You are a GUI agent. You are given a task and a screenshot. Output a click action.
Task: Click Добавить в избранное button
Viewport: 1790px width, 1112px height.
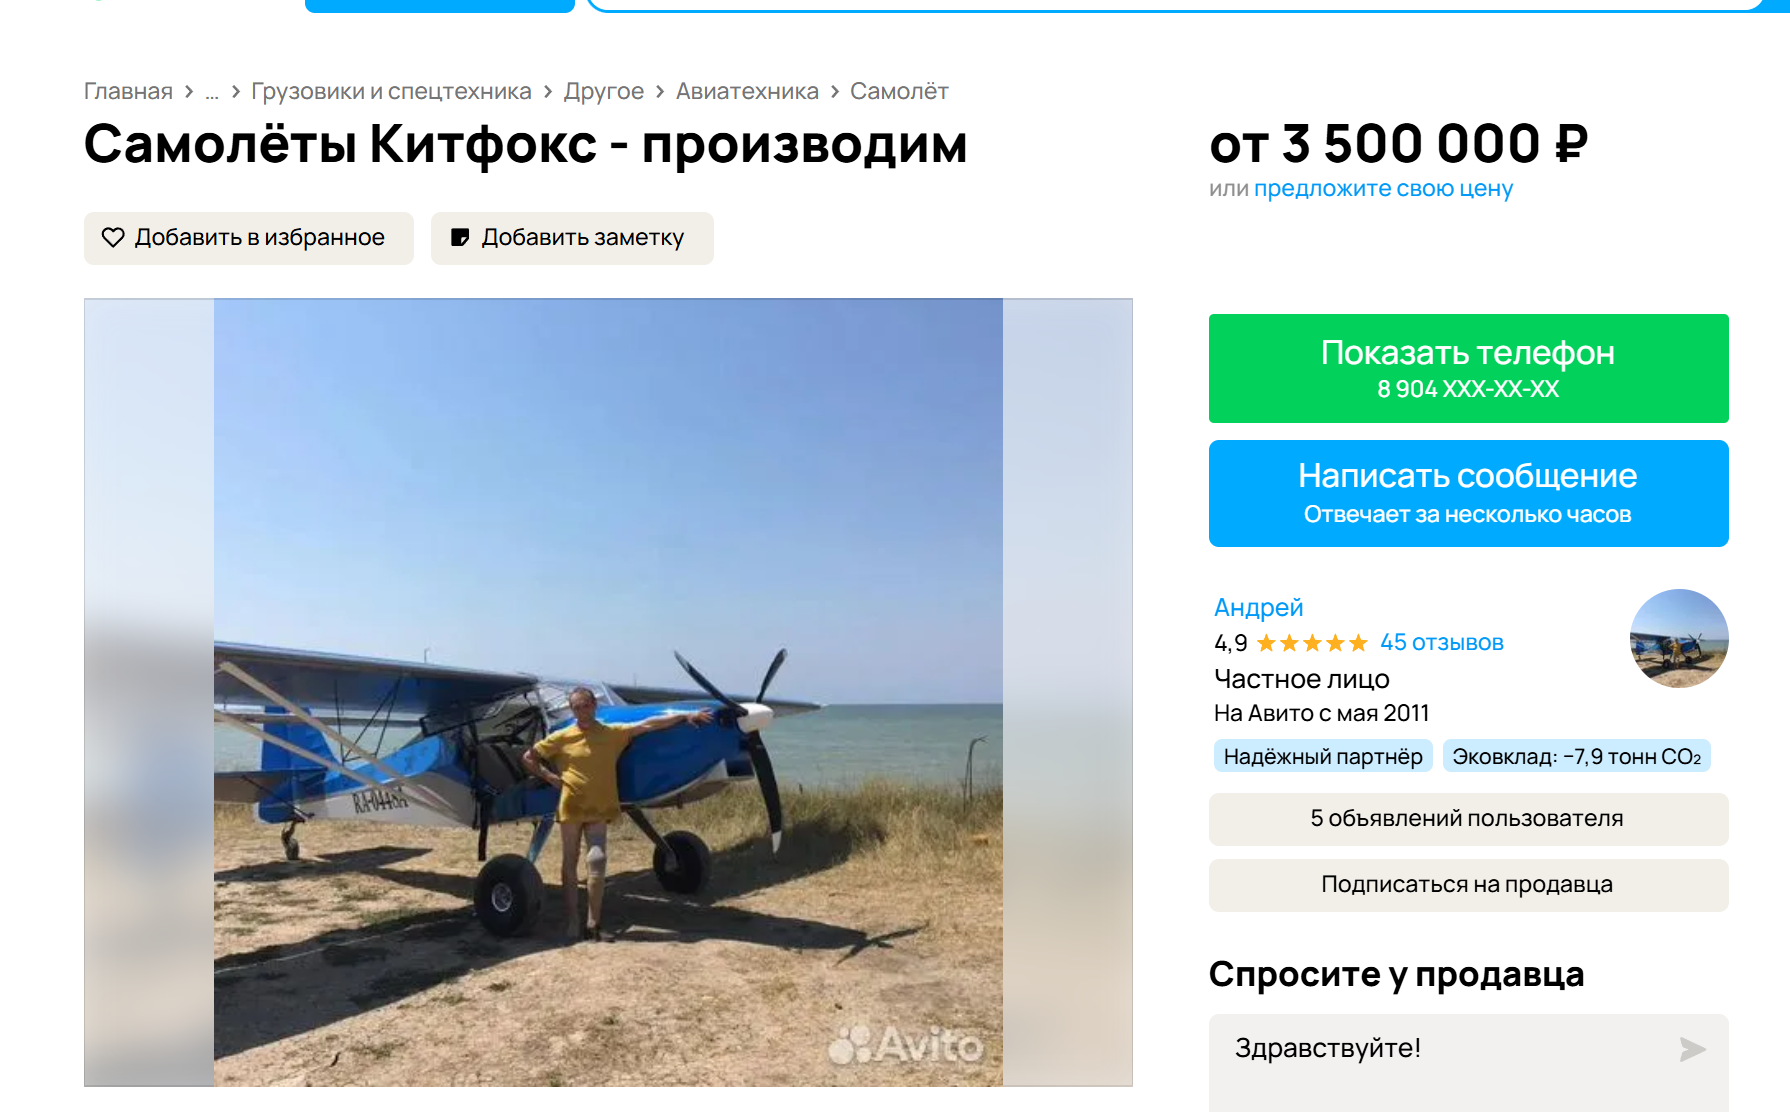click(249, 238)
